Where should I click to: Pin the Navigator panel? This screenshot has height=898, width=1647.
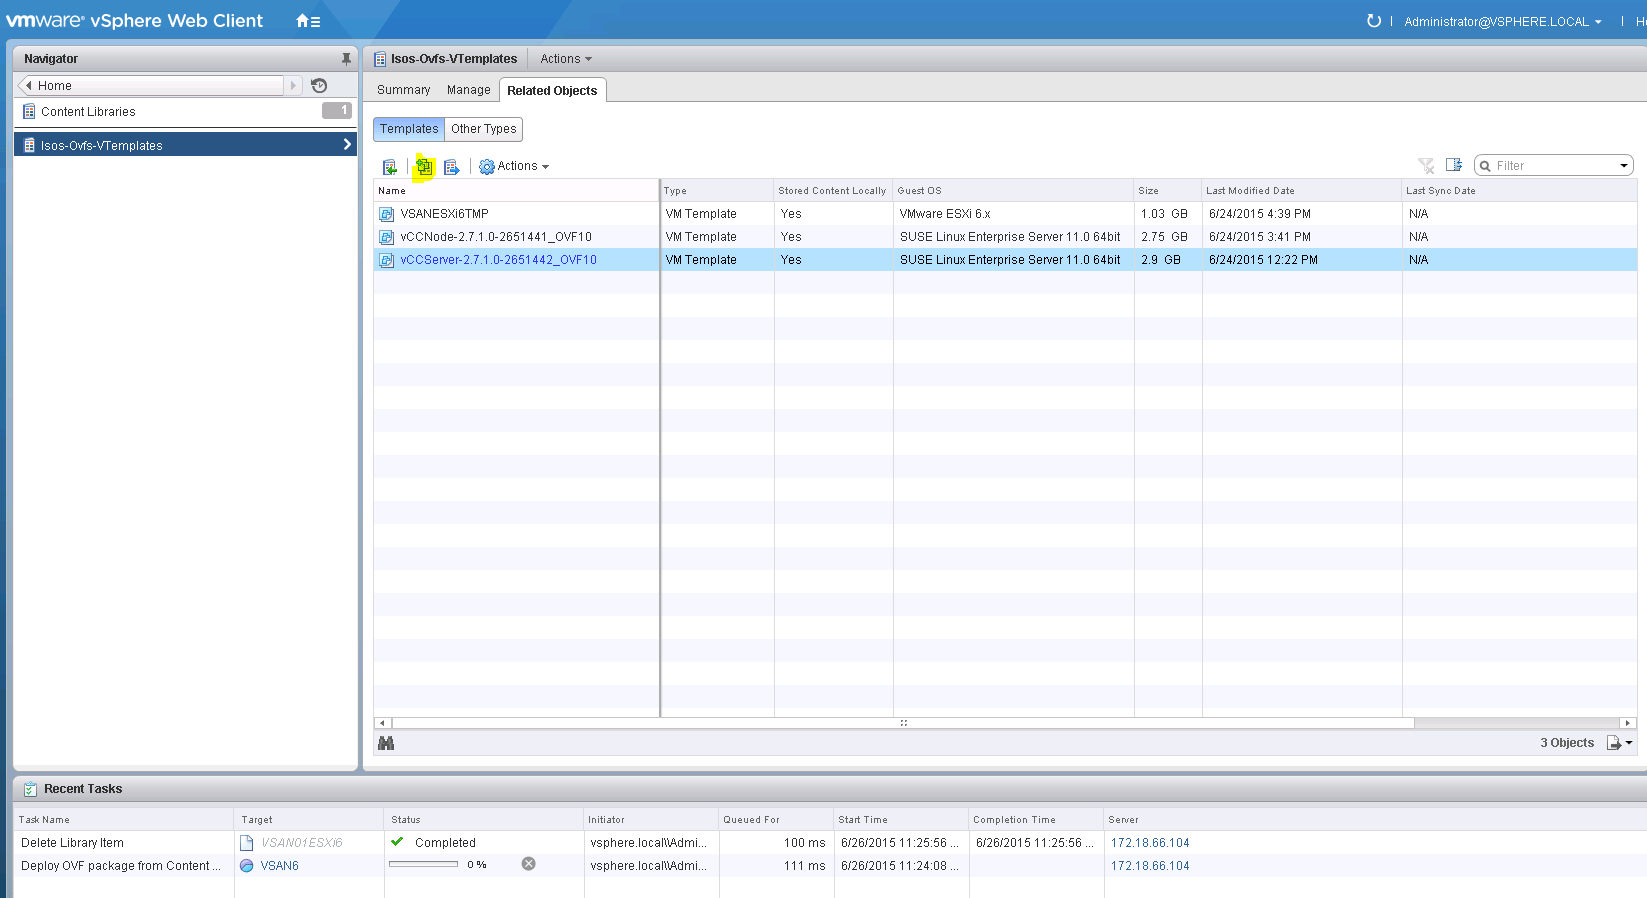tap(346, 59)
